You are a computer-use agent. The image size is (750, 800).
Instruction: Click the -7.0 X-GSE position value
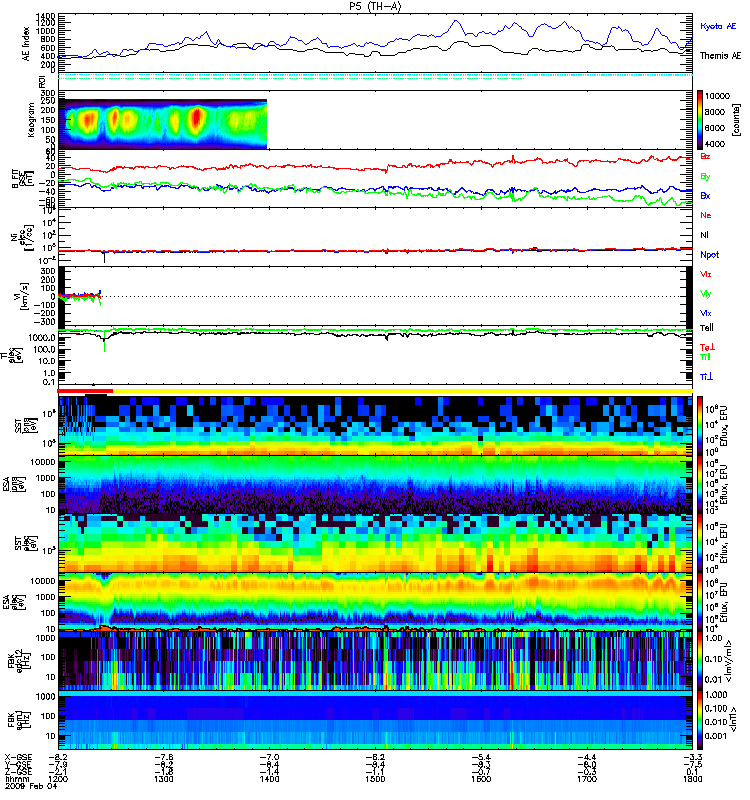coord(269,757)
